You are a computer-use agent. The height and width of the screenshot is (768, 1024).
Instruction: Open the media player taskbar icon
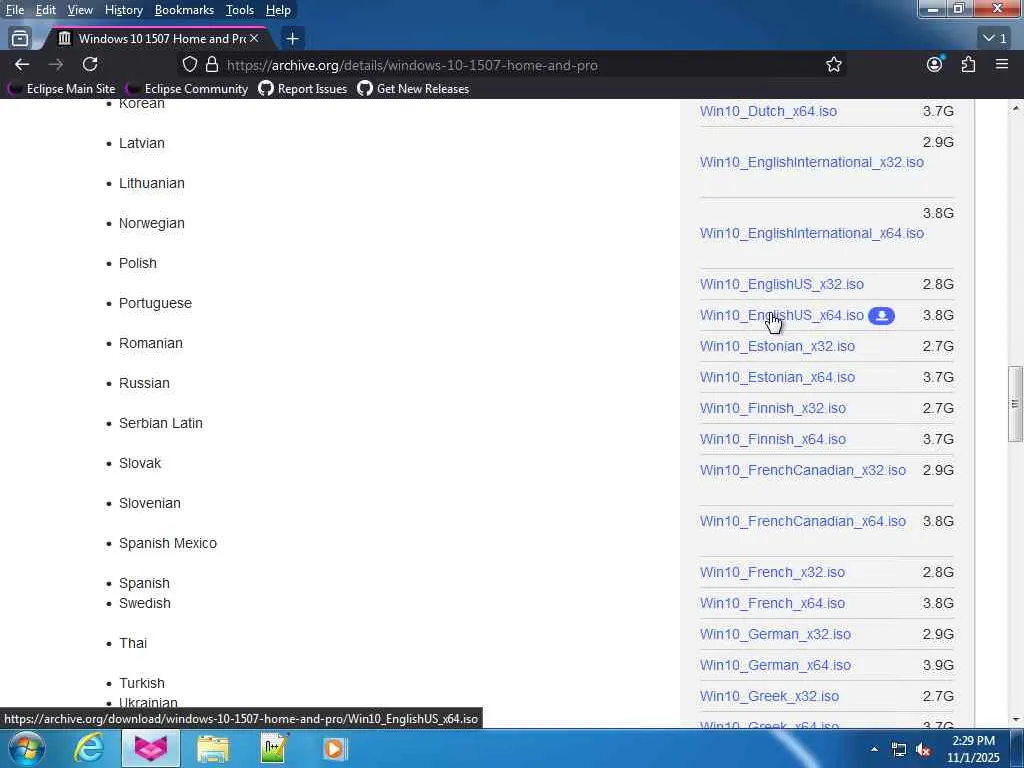(x=334, y=748)
